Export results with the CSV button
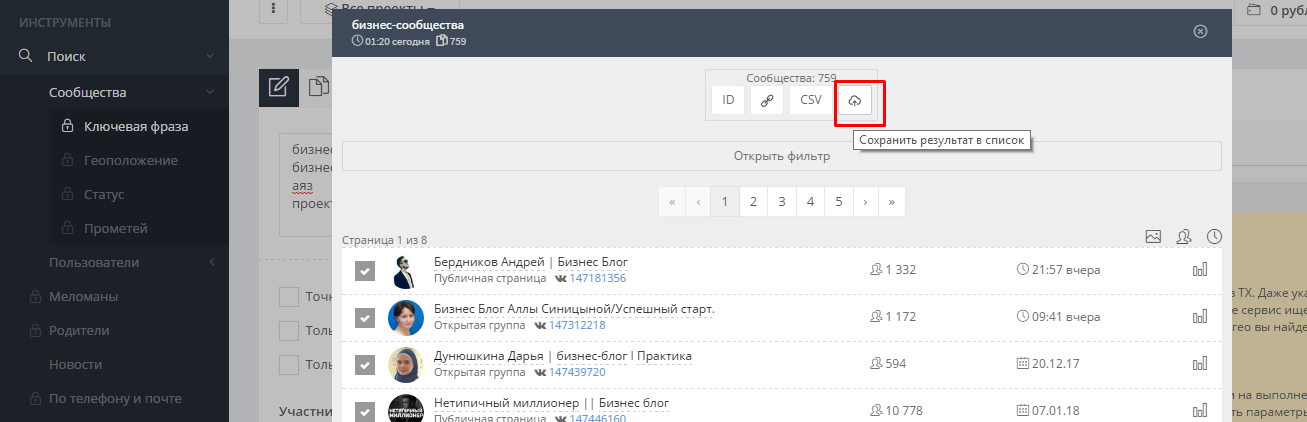Image resolution: width=1307 pixels, height=422 pixels. tap(811, 101)
